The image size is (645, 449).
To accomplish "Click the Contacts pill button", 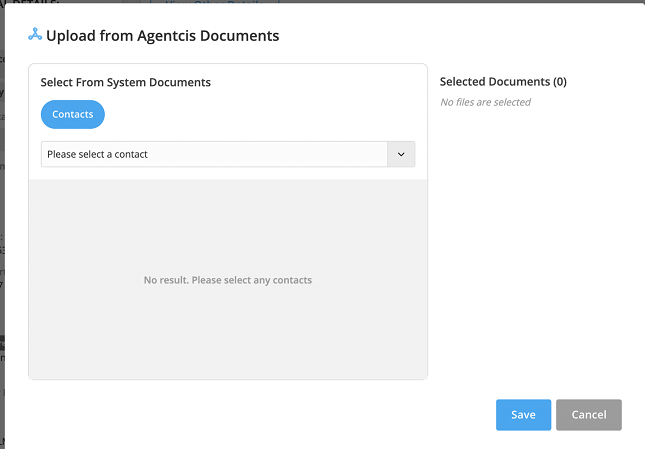I will click(73, 114).
